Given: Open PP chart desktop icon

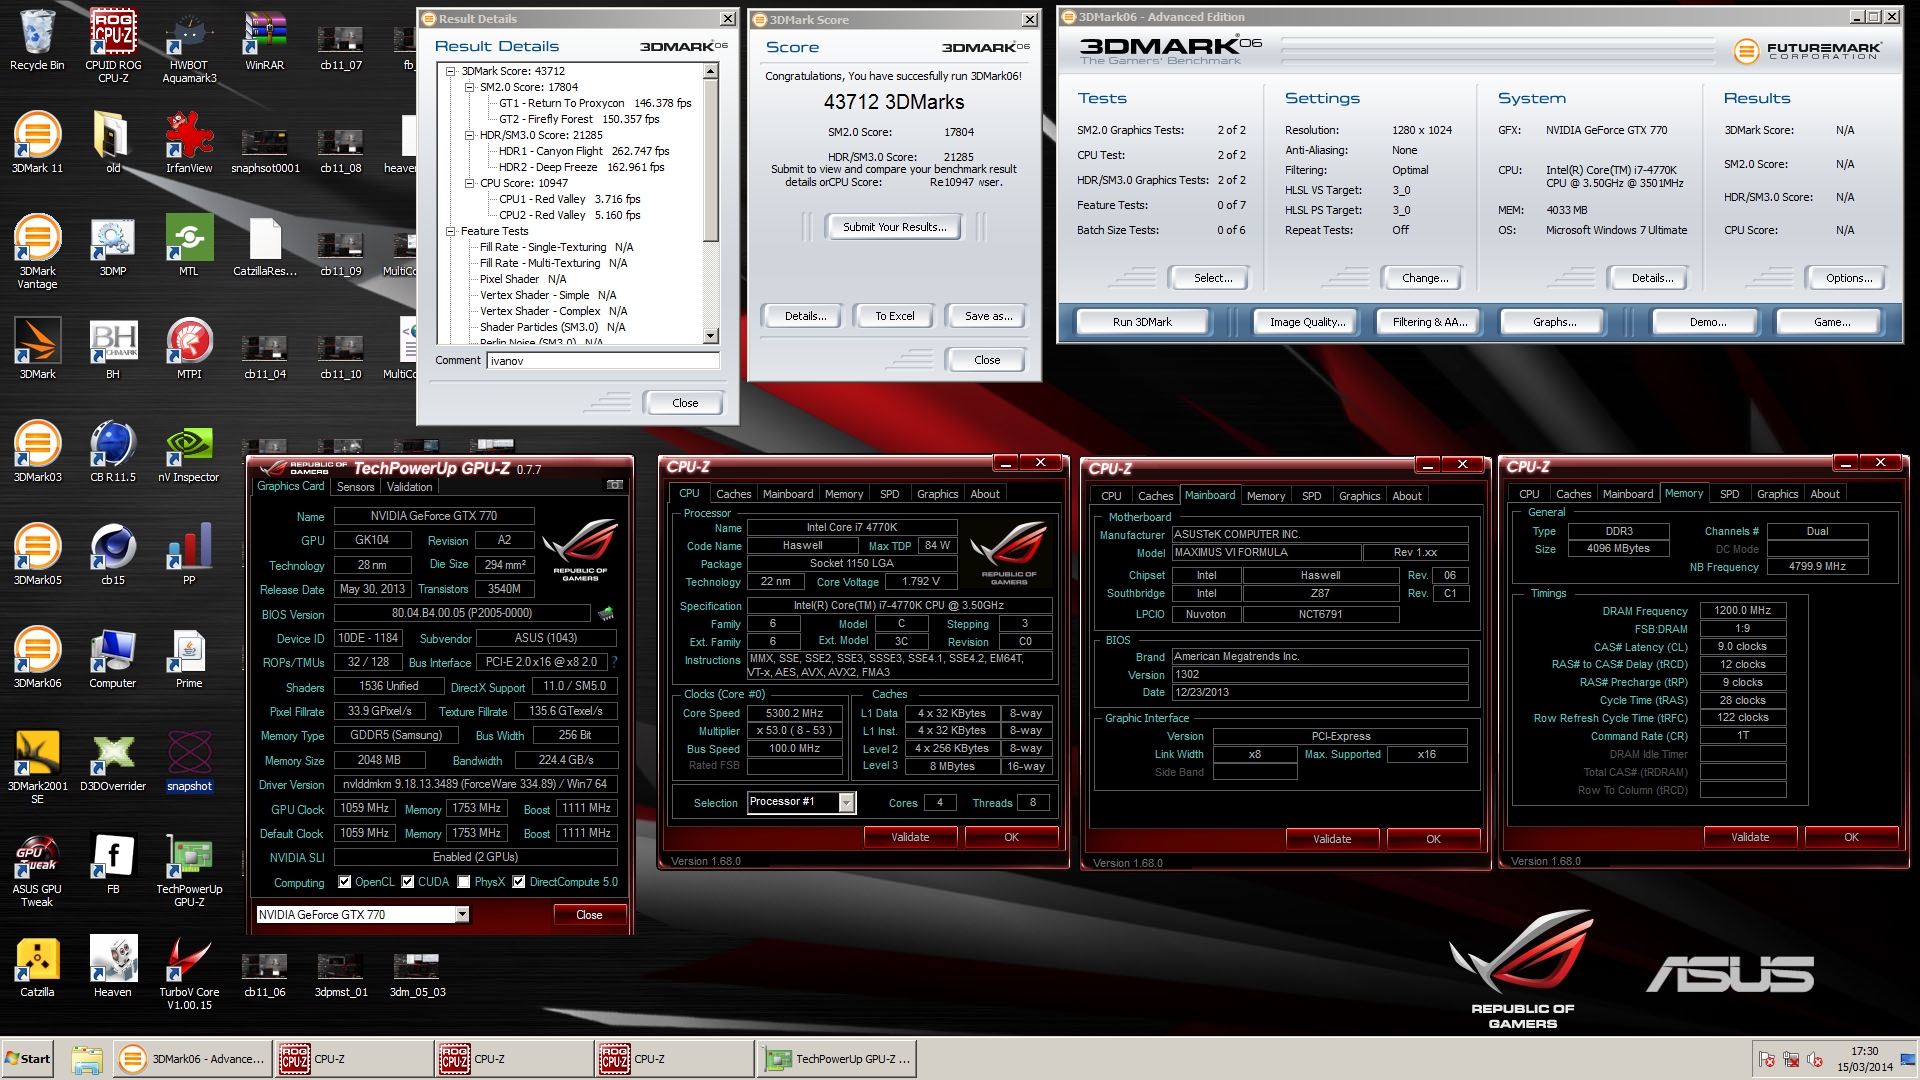Looking at the screenshot, I should click(189, 553).
